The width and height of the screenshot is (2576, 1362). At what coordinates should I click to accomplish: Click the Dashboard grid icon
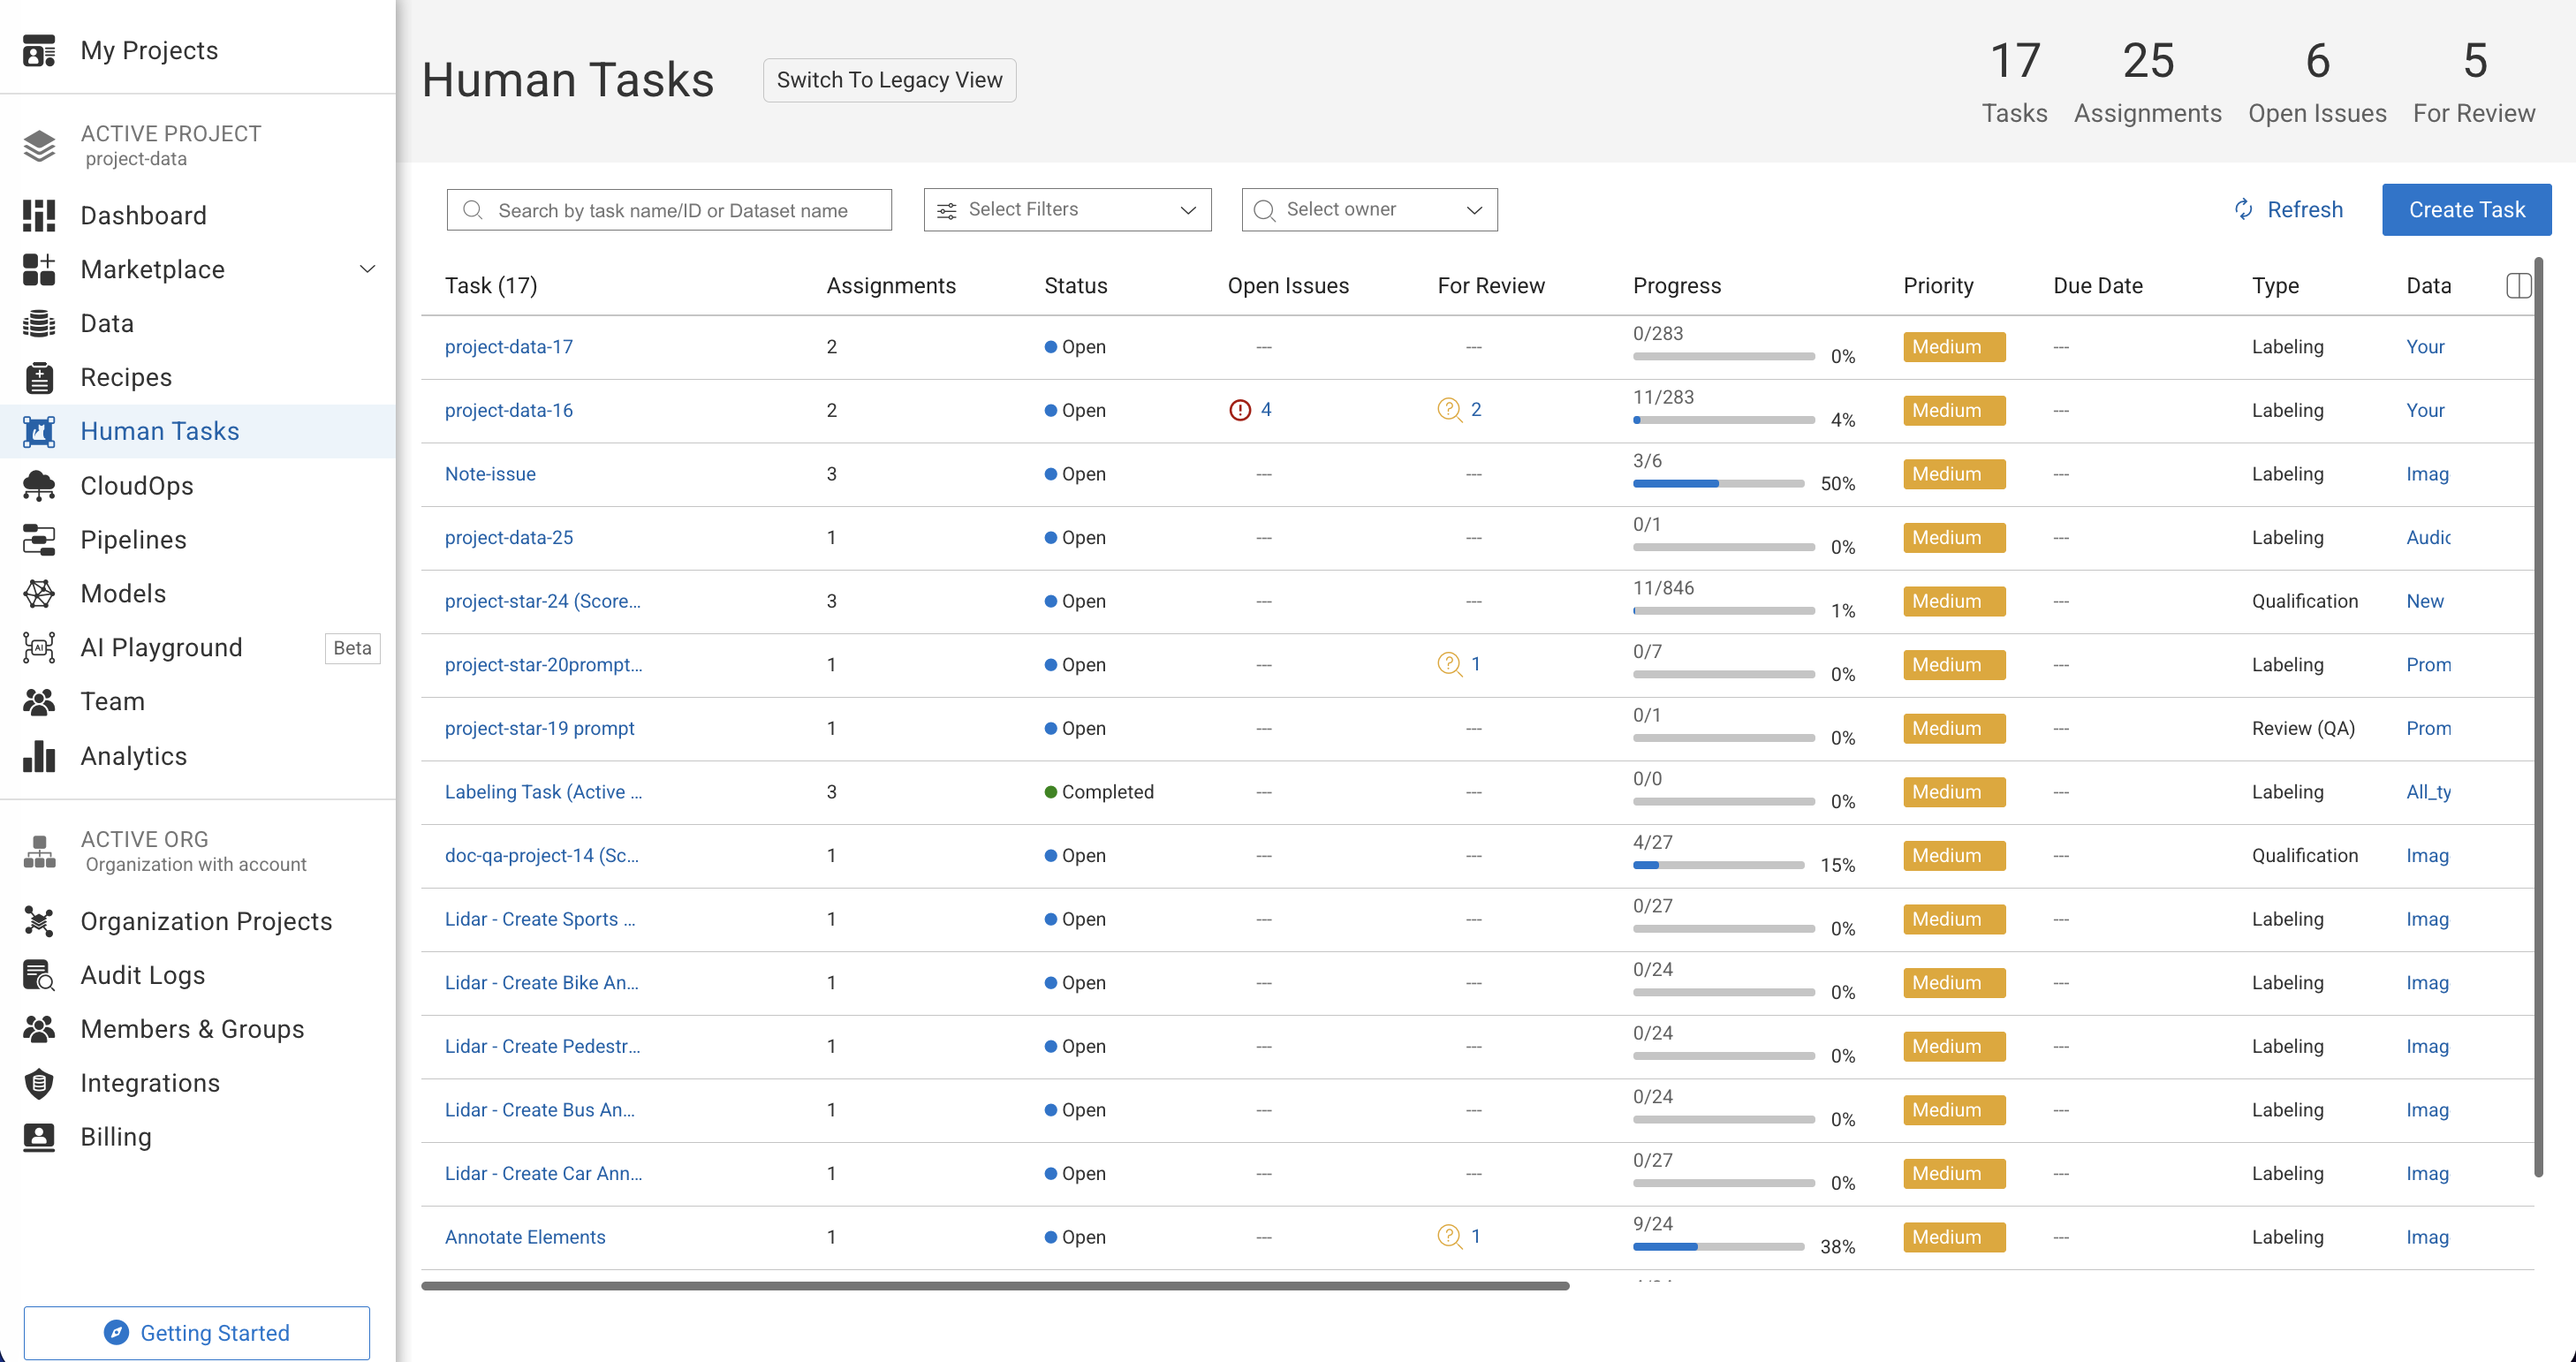[x=39, y=215]
